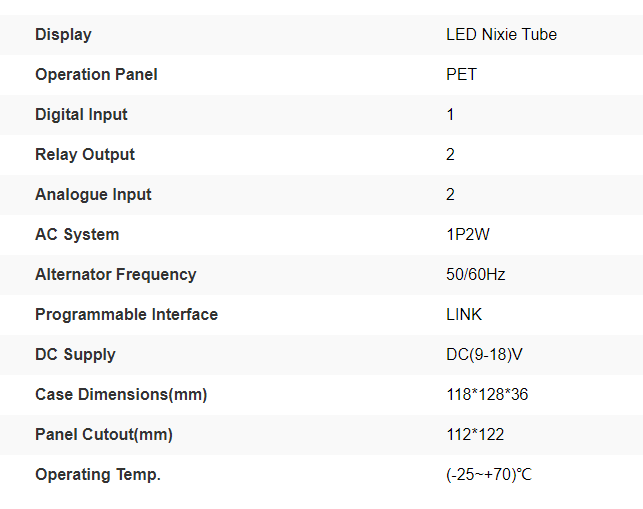Select the LED Nixie Tube value

501,34
